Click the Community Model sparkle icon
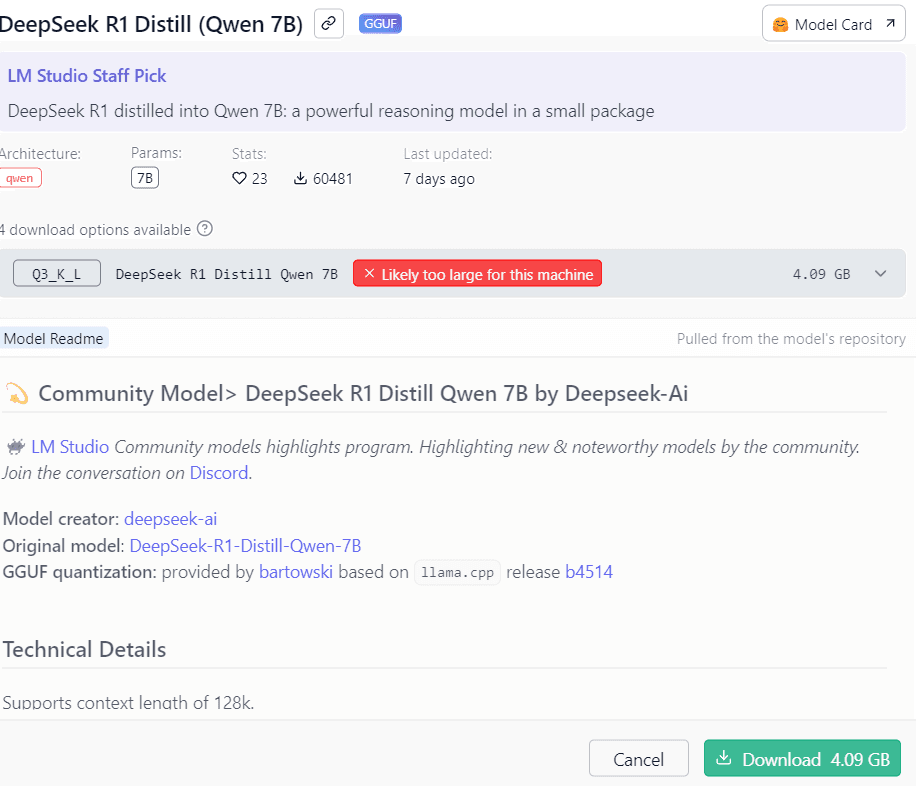This screenshot has width=916, height=786. (x=17, y=393)
